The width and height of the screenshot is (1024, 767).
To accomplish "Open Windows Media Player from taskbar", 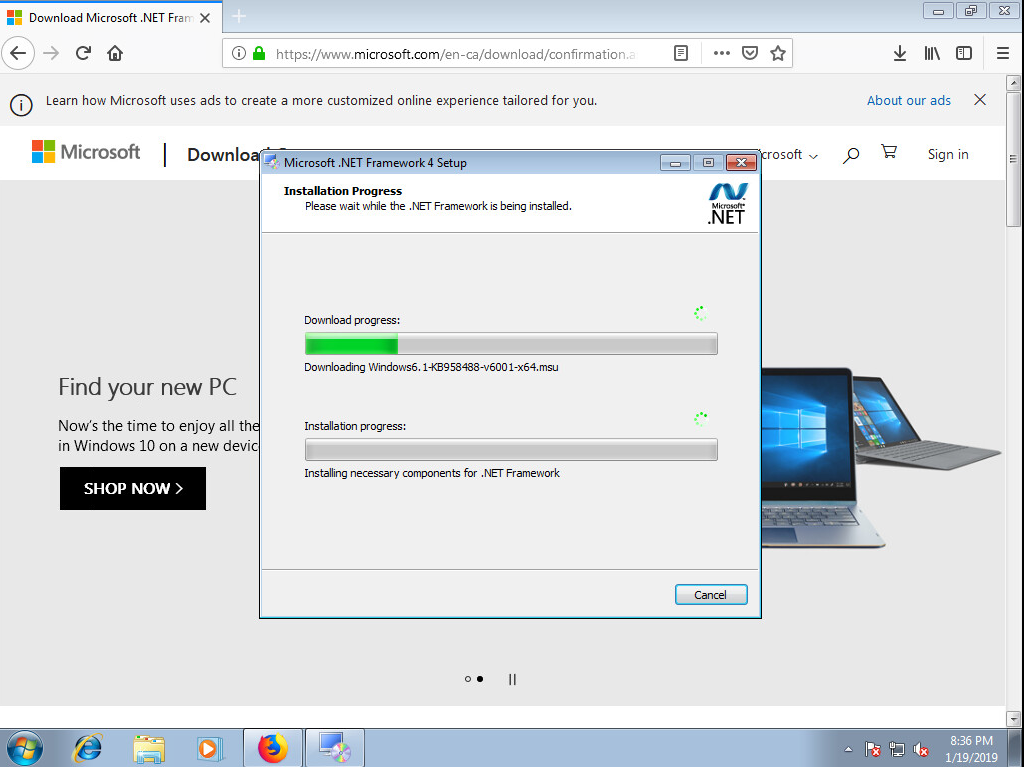I will coord(210,748).
